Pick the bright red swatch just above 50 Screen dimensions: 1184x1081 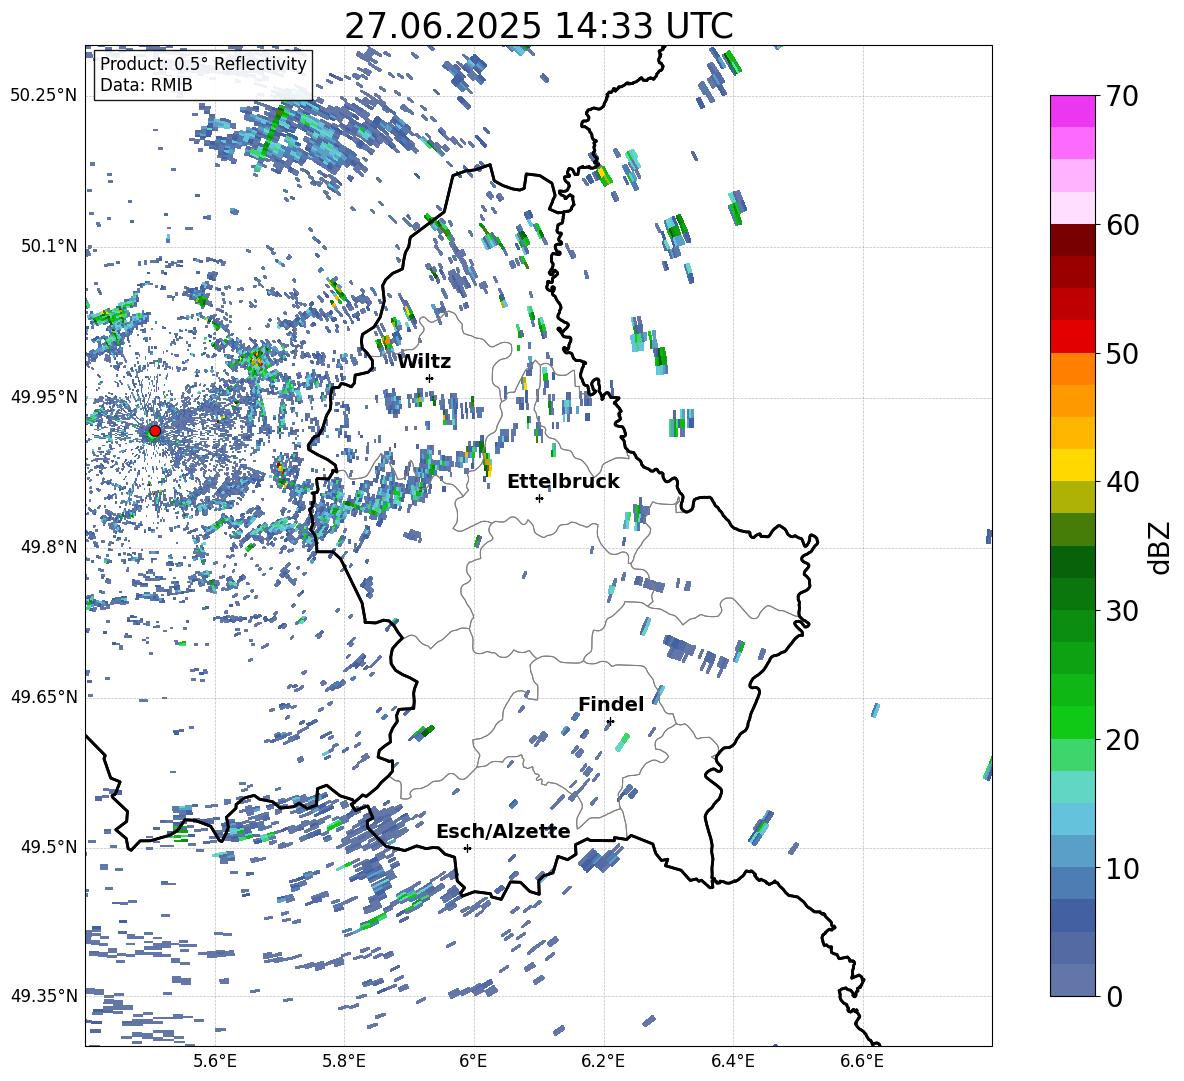(1072, 337)
